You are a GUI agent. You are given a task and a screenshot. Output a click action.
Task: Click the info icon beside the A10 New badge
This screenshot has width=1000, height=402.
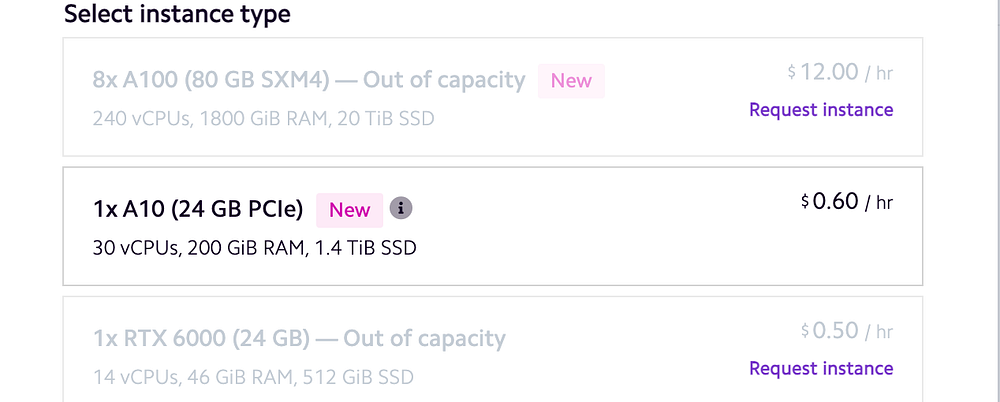pyautogui.click(x=401, y=209)
